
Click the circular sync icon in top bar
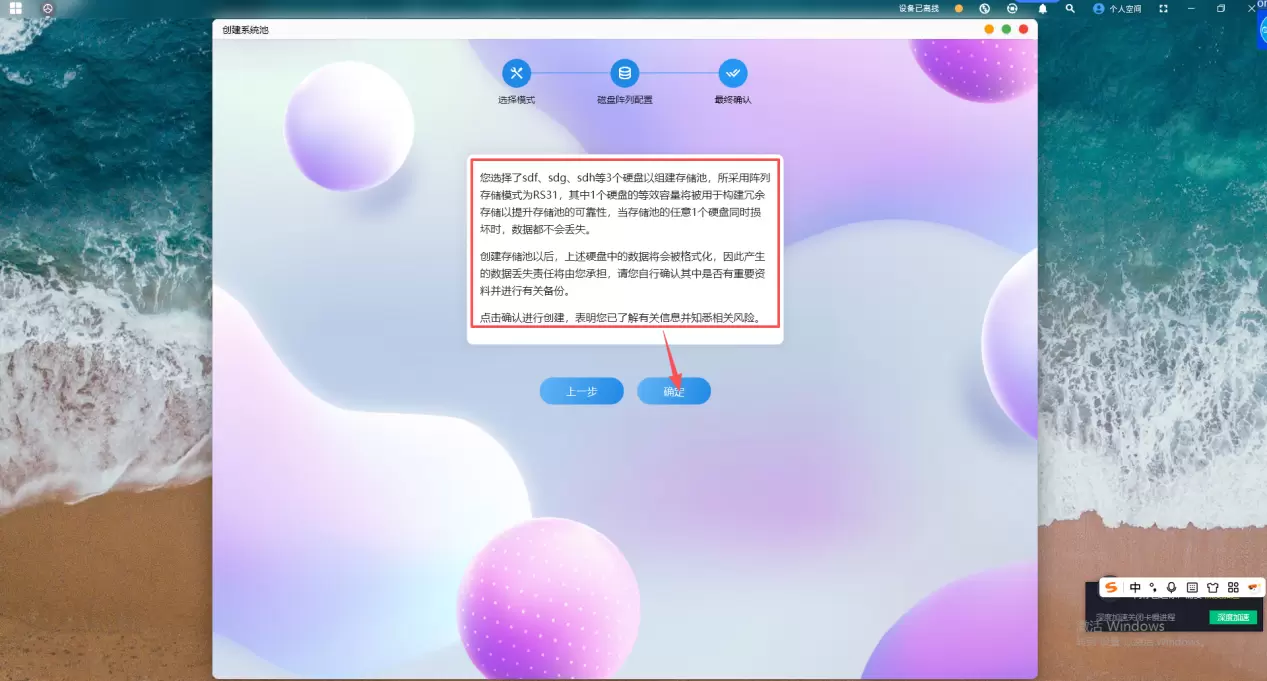1012,8
